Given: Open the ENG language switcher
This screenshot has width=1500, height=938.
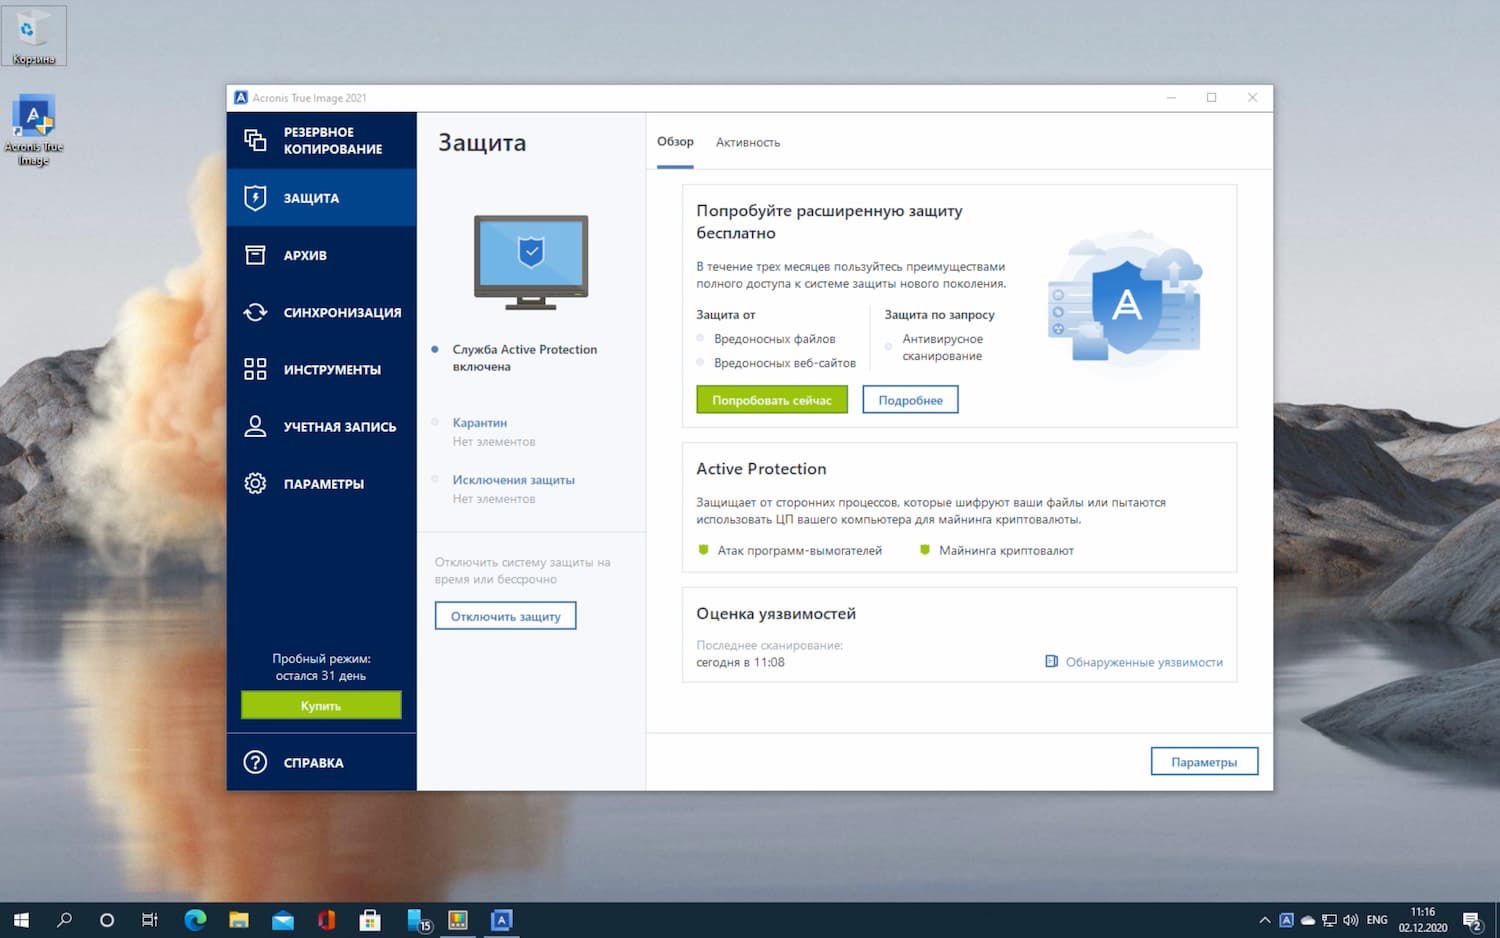Looking at the screenshot, I should click(1377, 919).
